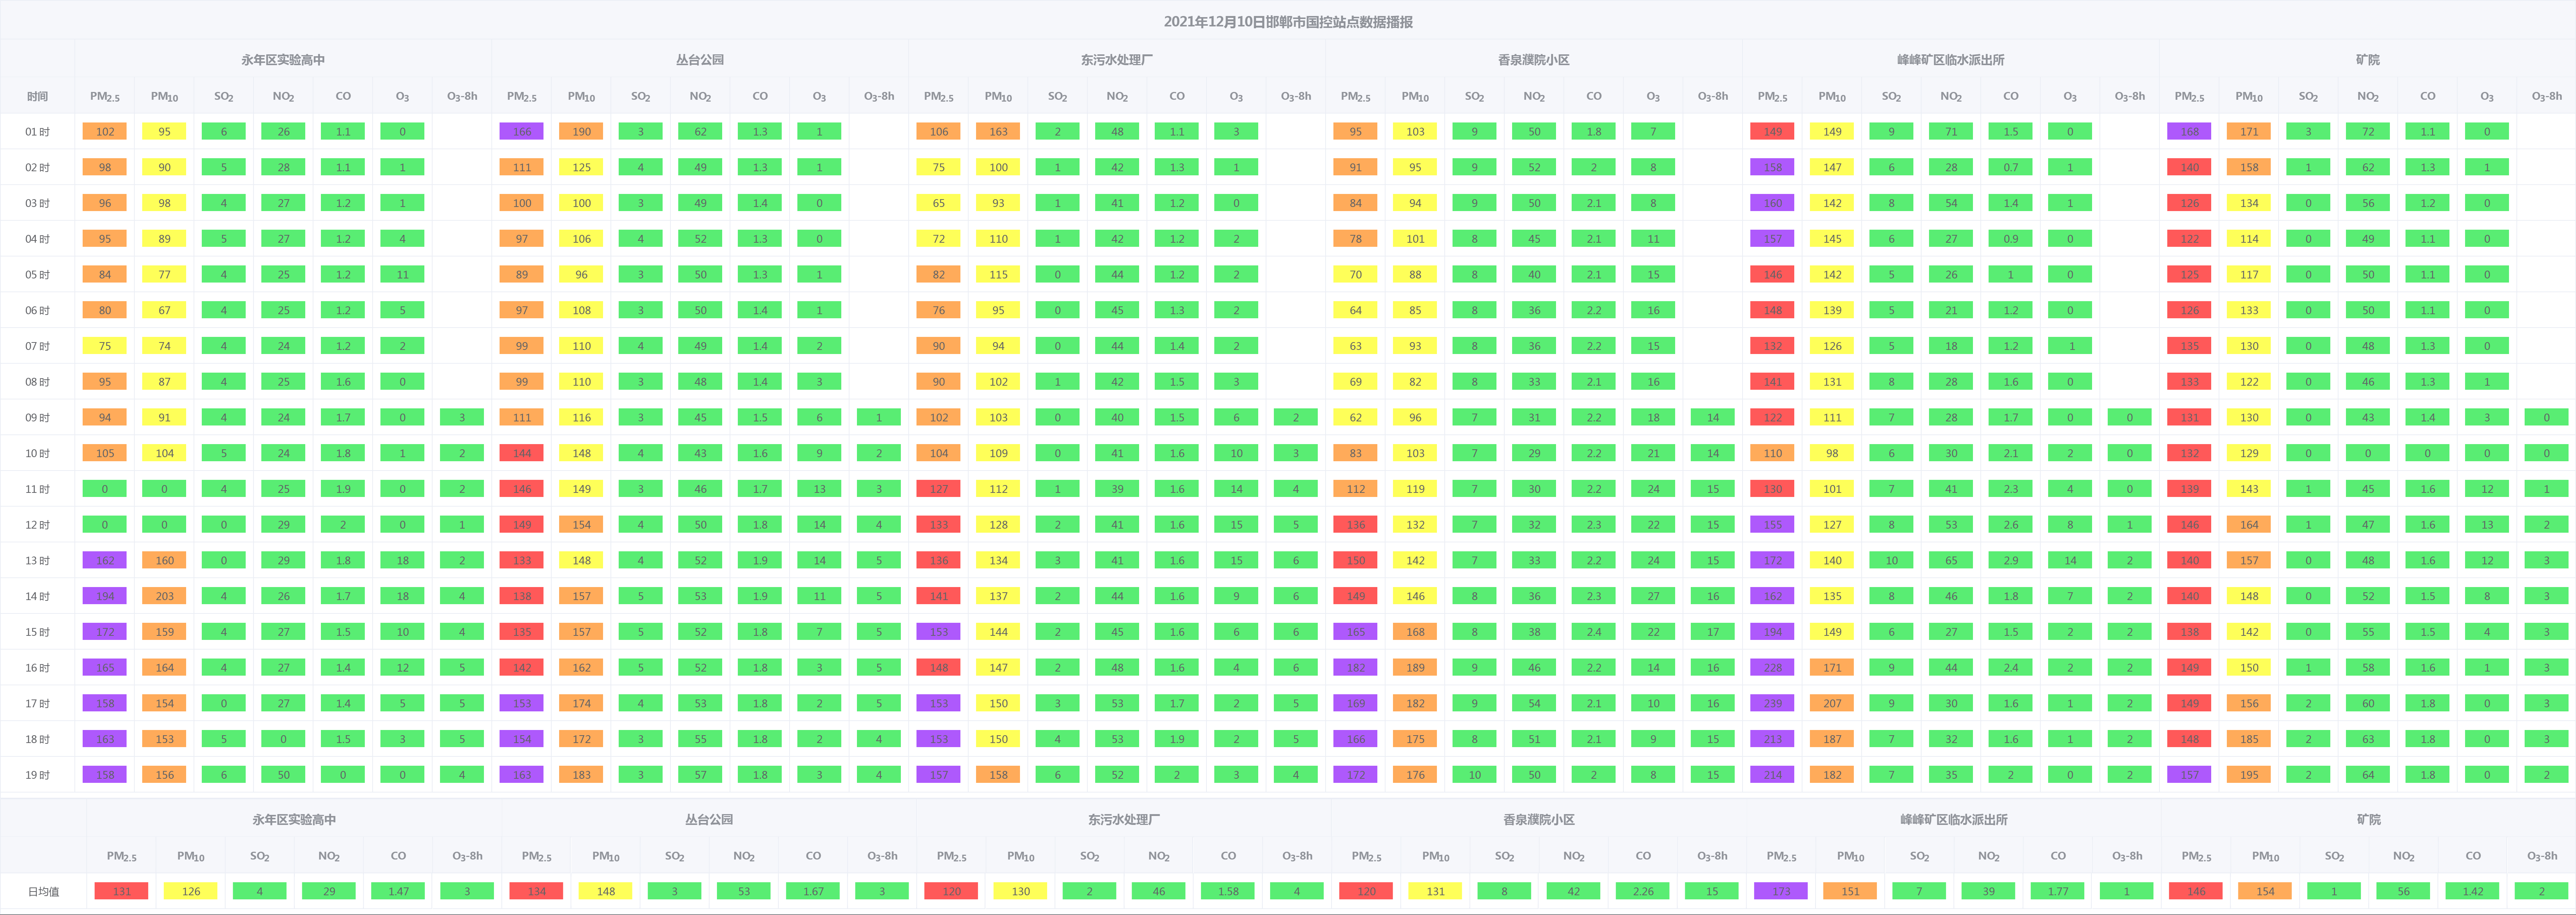
Task: Click 东污水处理厂 daily average CO value 1.58
Action: [x=1228, y=891]
